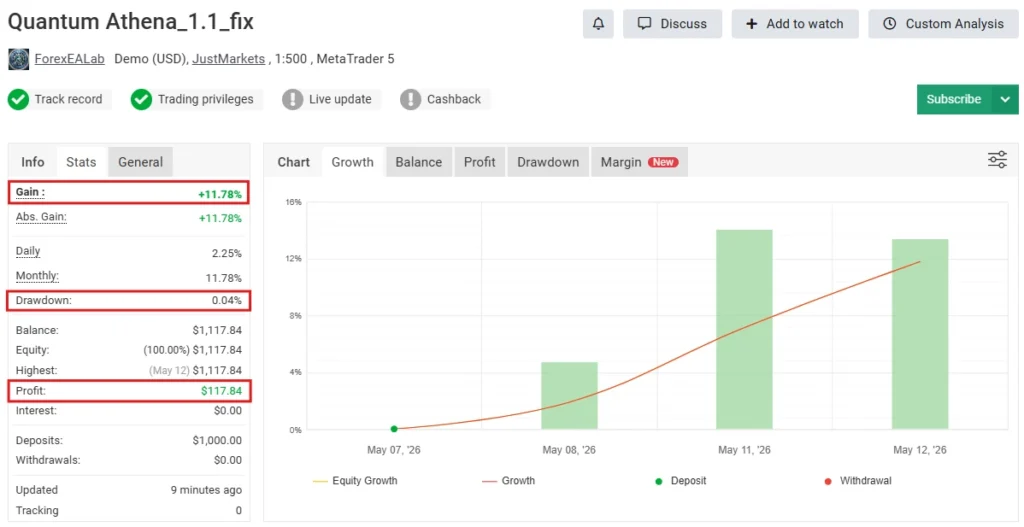The width and height of the screenshot is (1024, 527).
Task: Click the Trading privileges label
Action: [x=206, y=99]
